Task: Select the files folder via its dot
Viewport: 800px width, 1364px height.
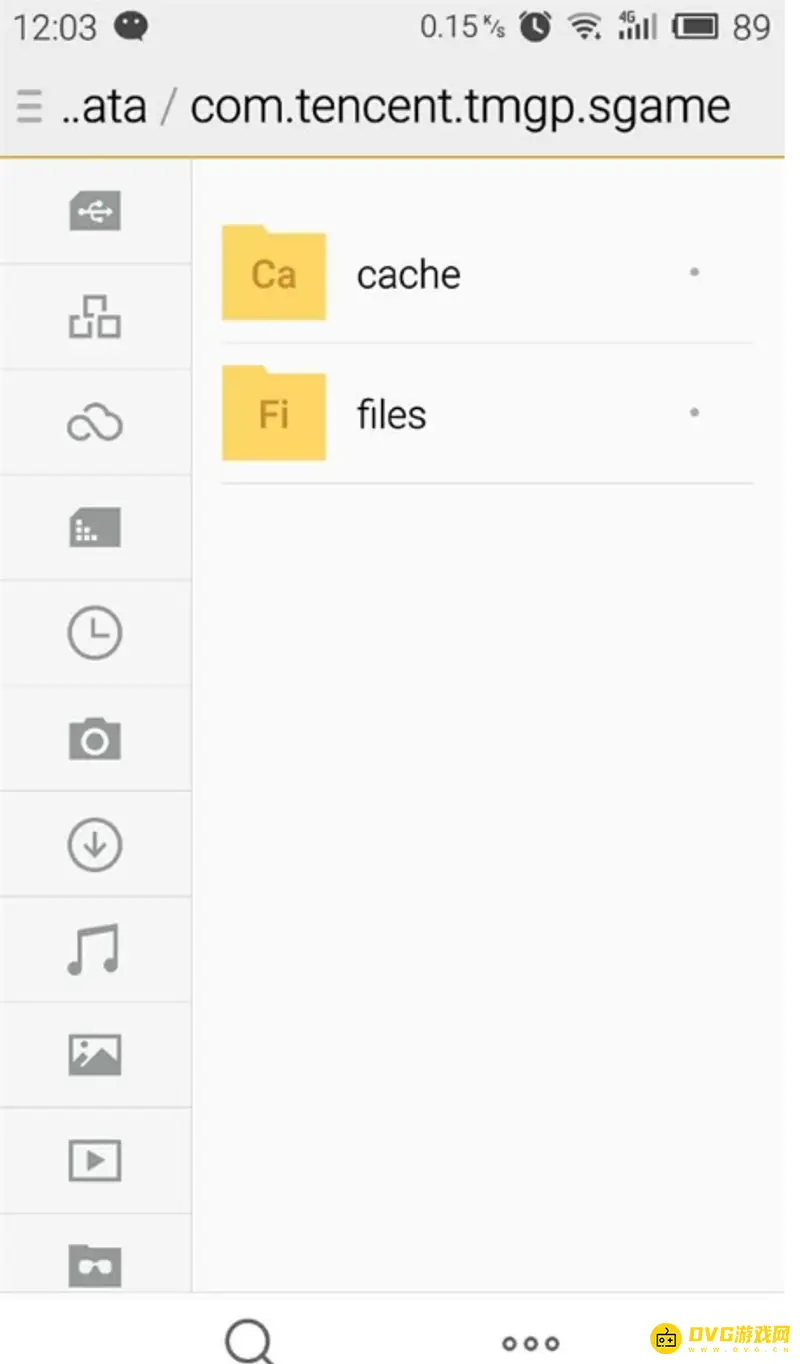Action: point(694,412)
